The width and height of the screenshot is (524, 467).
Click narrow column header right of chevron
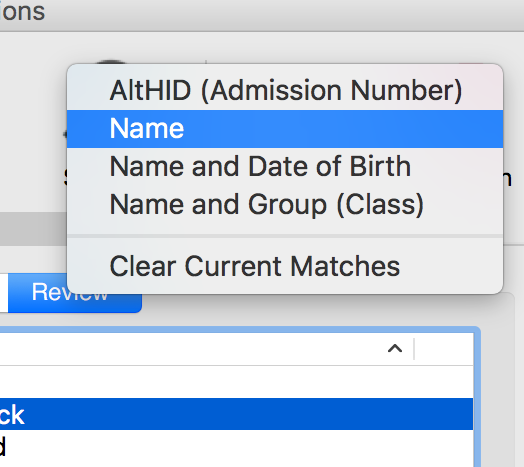pyautogui.click(x=444, y=349)
